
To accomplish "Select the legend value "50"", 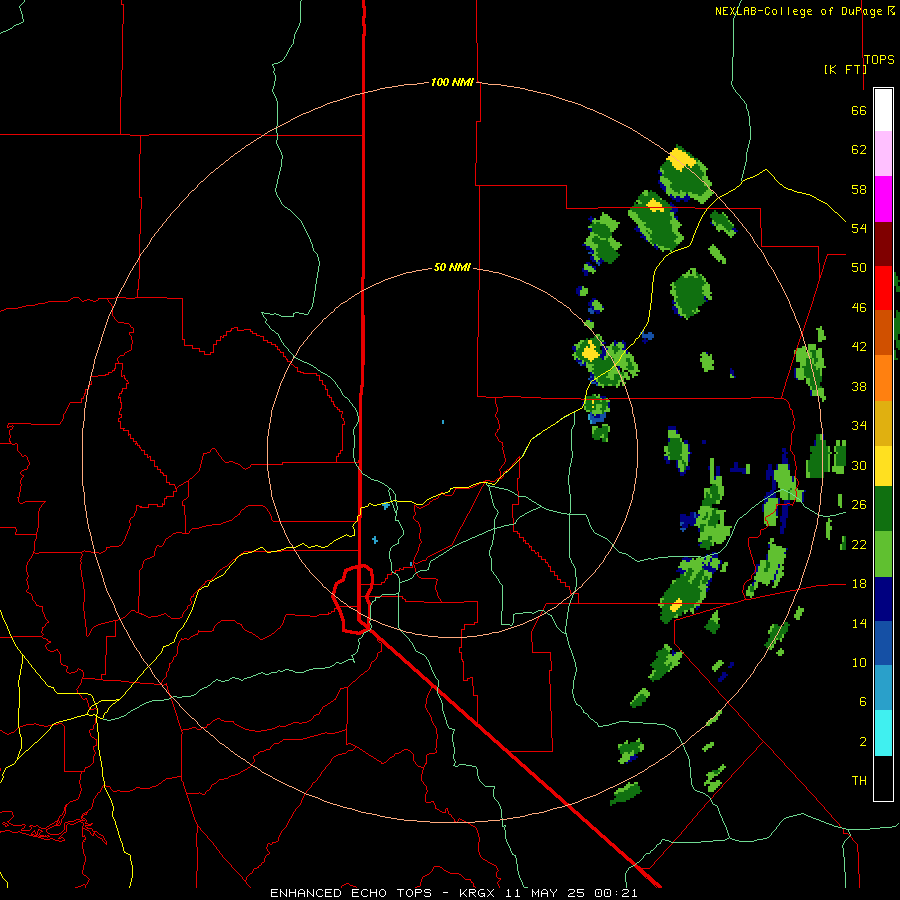I will pyautogui.click(x=859, y=268).
